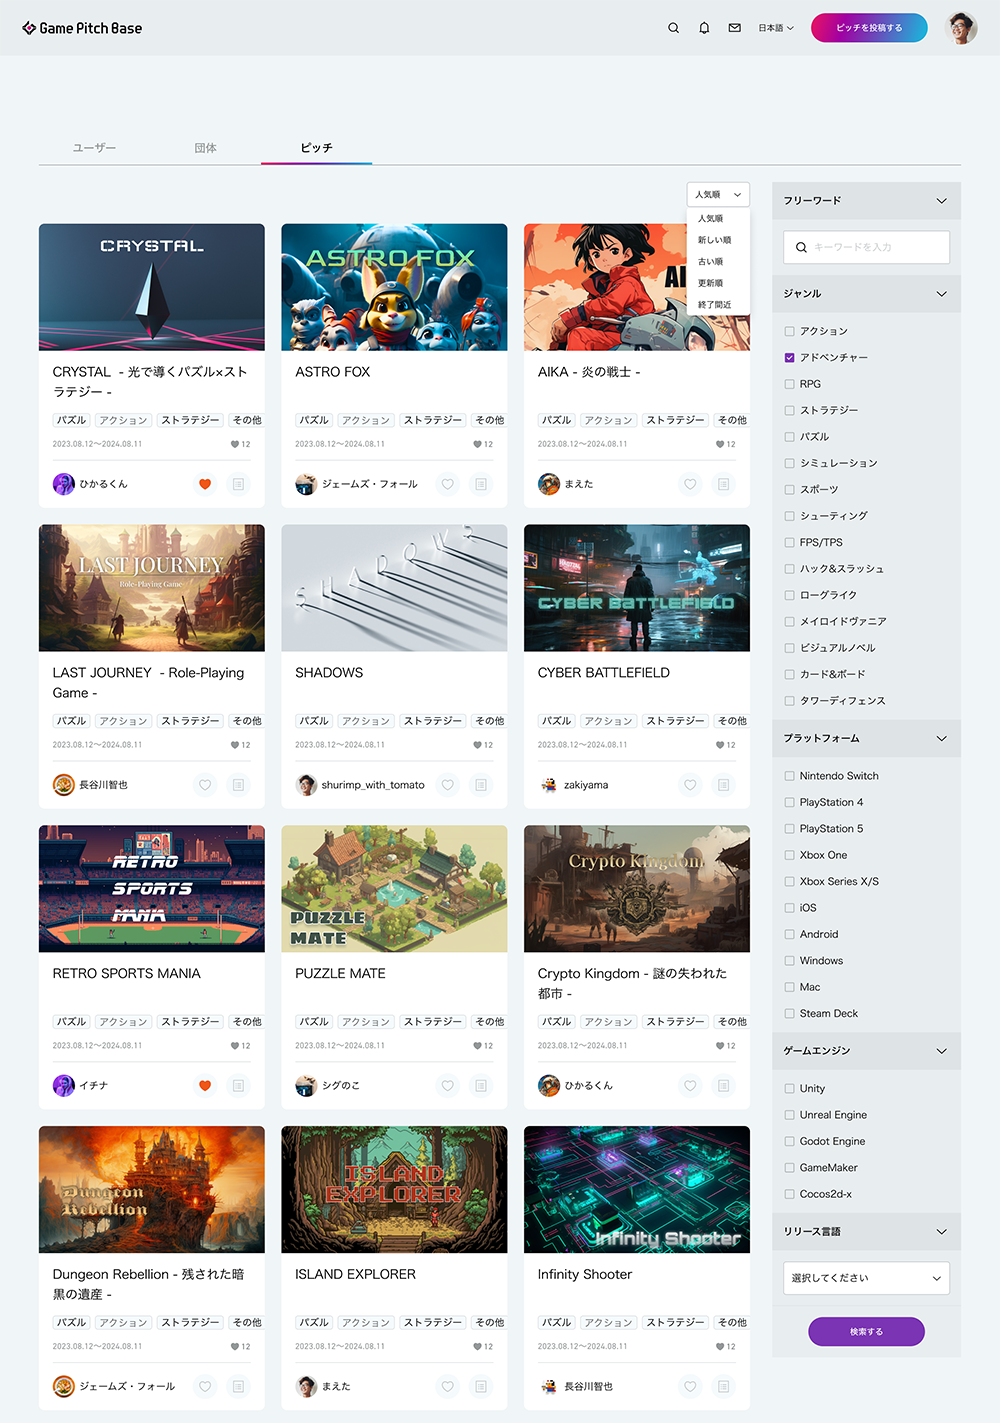
Task: Open notifications bell icon
Action: click(x=704, y=28)
